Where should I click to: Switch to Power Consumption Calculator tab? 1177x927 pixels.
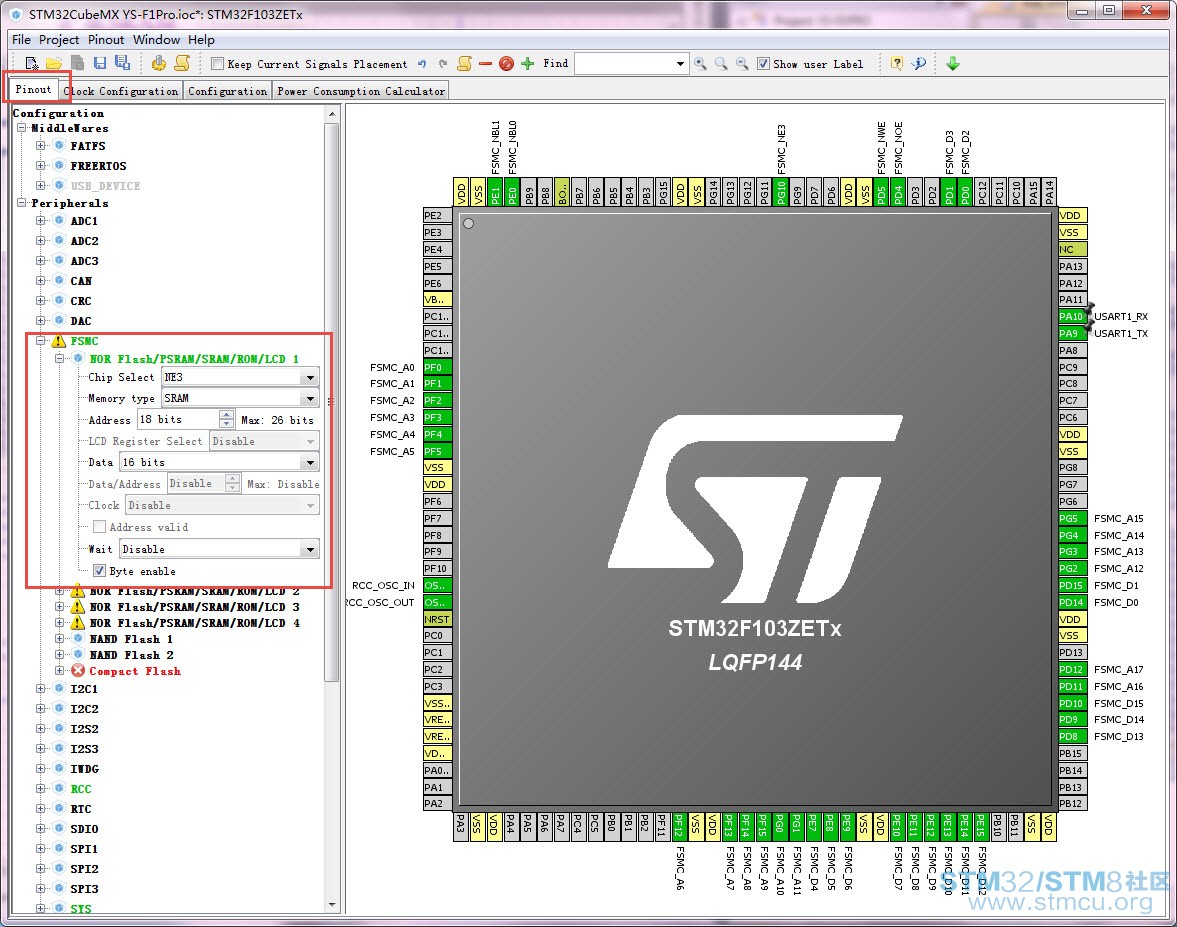361,92
